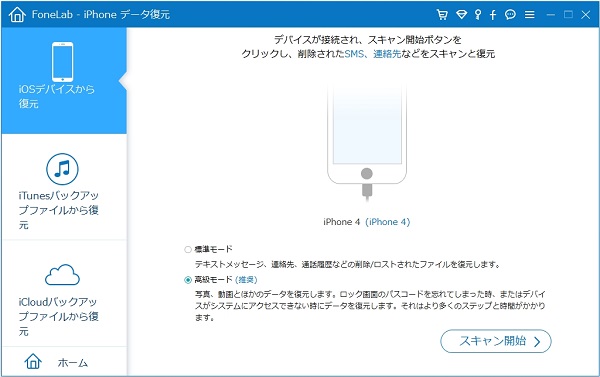The image size is (600, 377).
Task: Click the diamond-shaped icon in the title bar
Action: tap(461, 15)
